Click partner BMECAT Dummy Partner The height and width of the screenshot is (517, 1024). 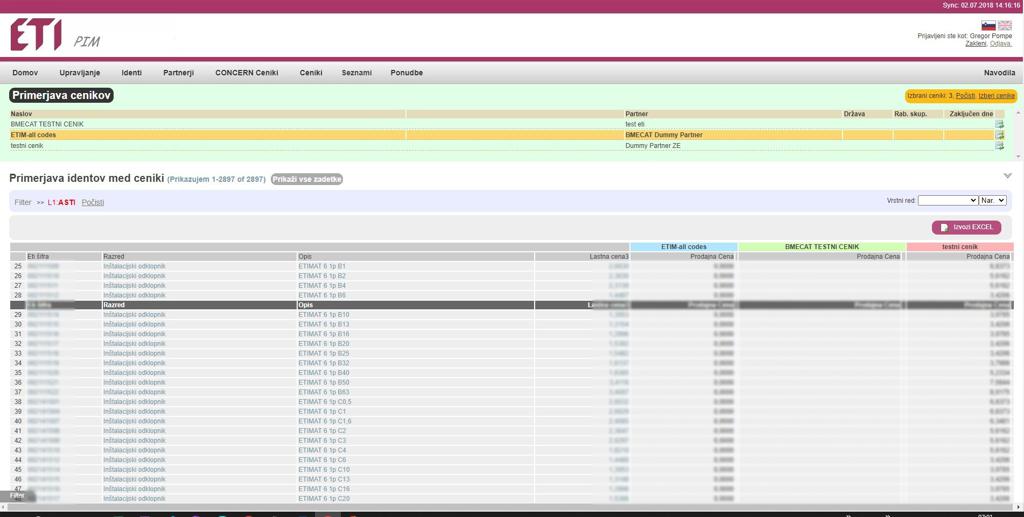tap(664, 135)
